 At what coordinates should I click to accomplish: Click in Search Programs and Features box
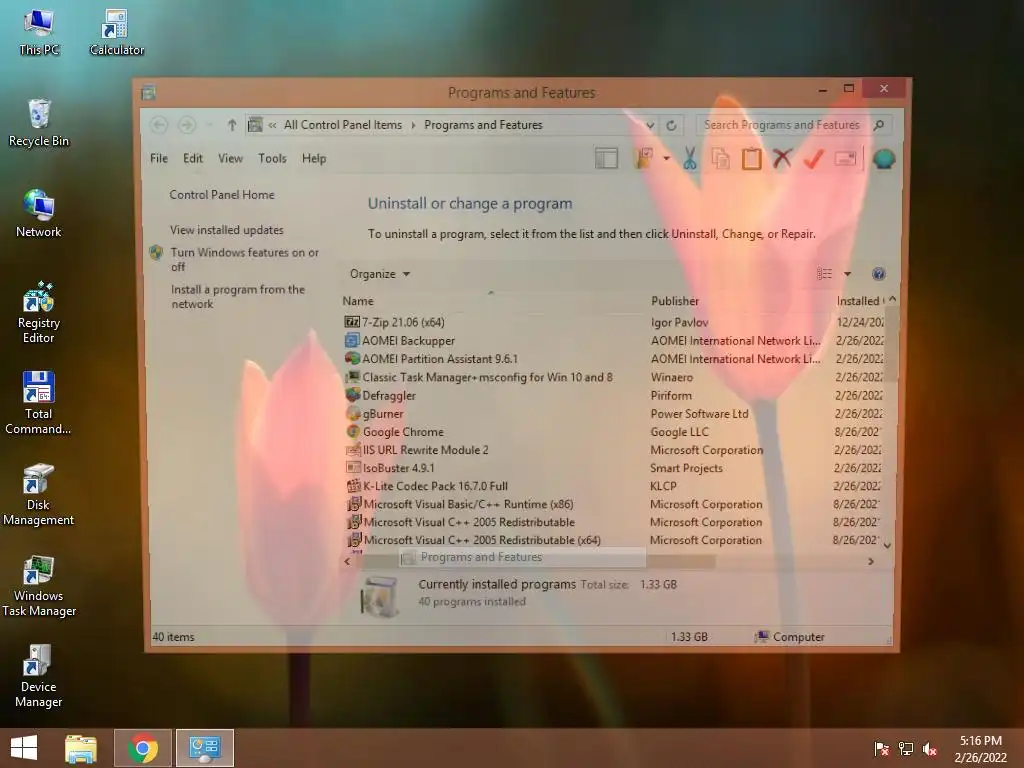coord(781,125)
